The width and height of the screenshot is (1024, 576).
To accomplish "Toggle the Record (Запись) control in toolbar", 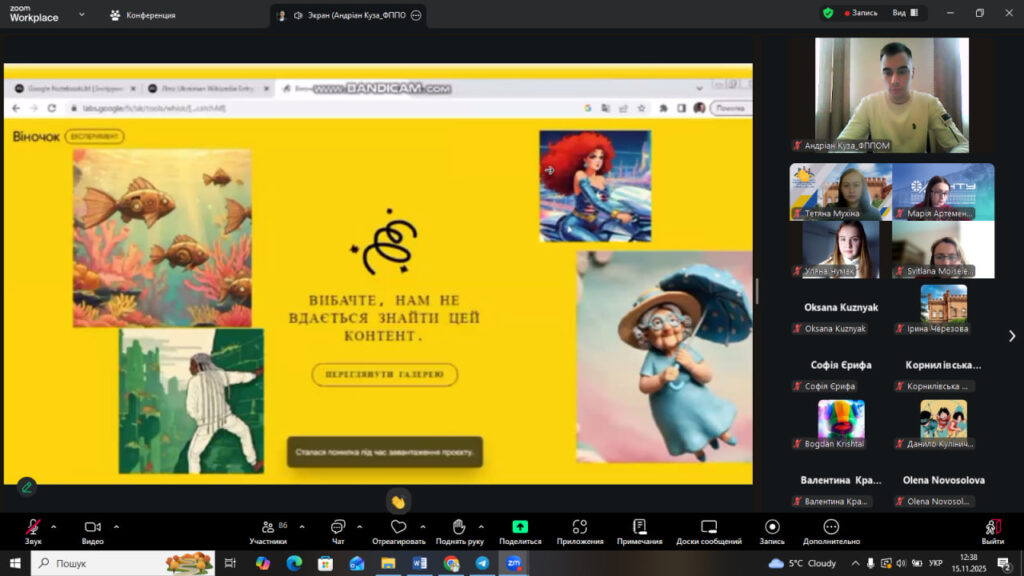I will pos(771,531).
